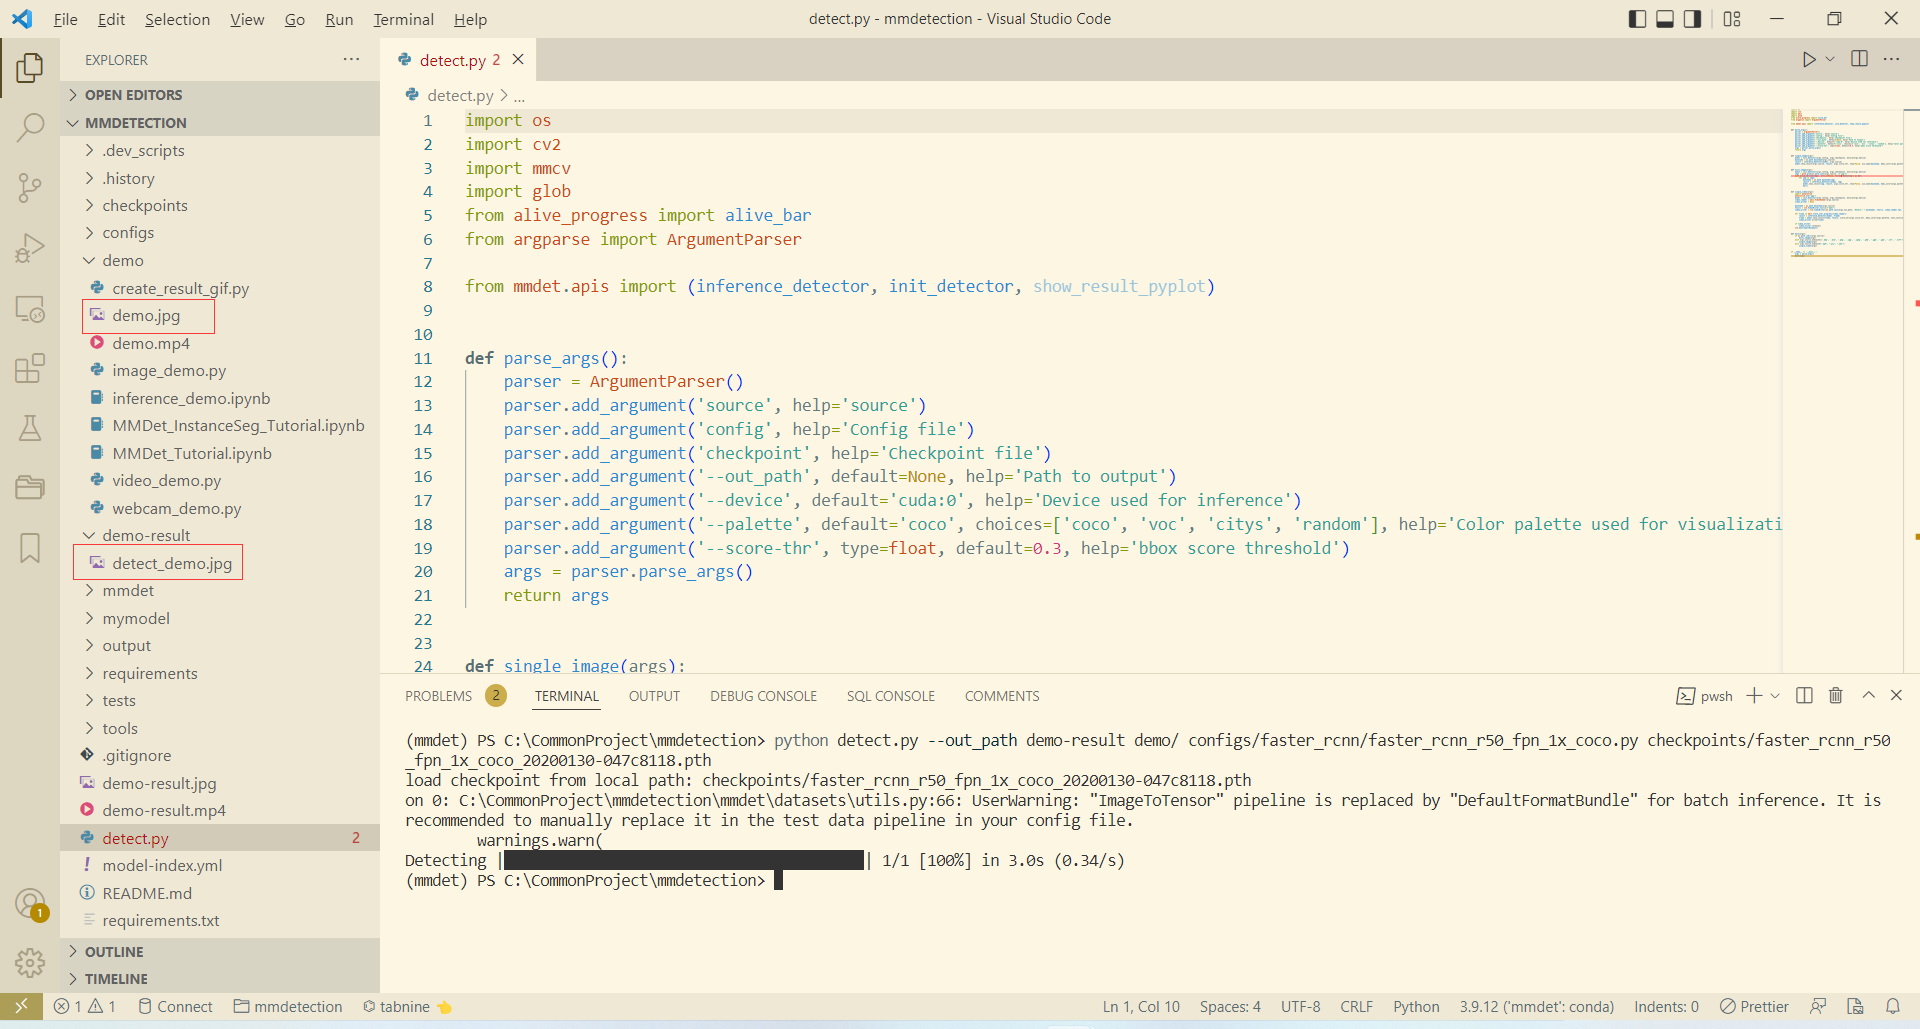Open the remote window indicator
Viewport: 1920px width, 1029px height.
coord(21,1006)
